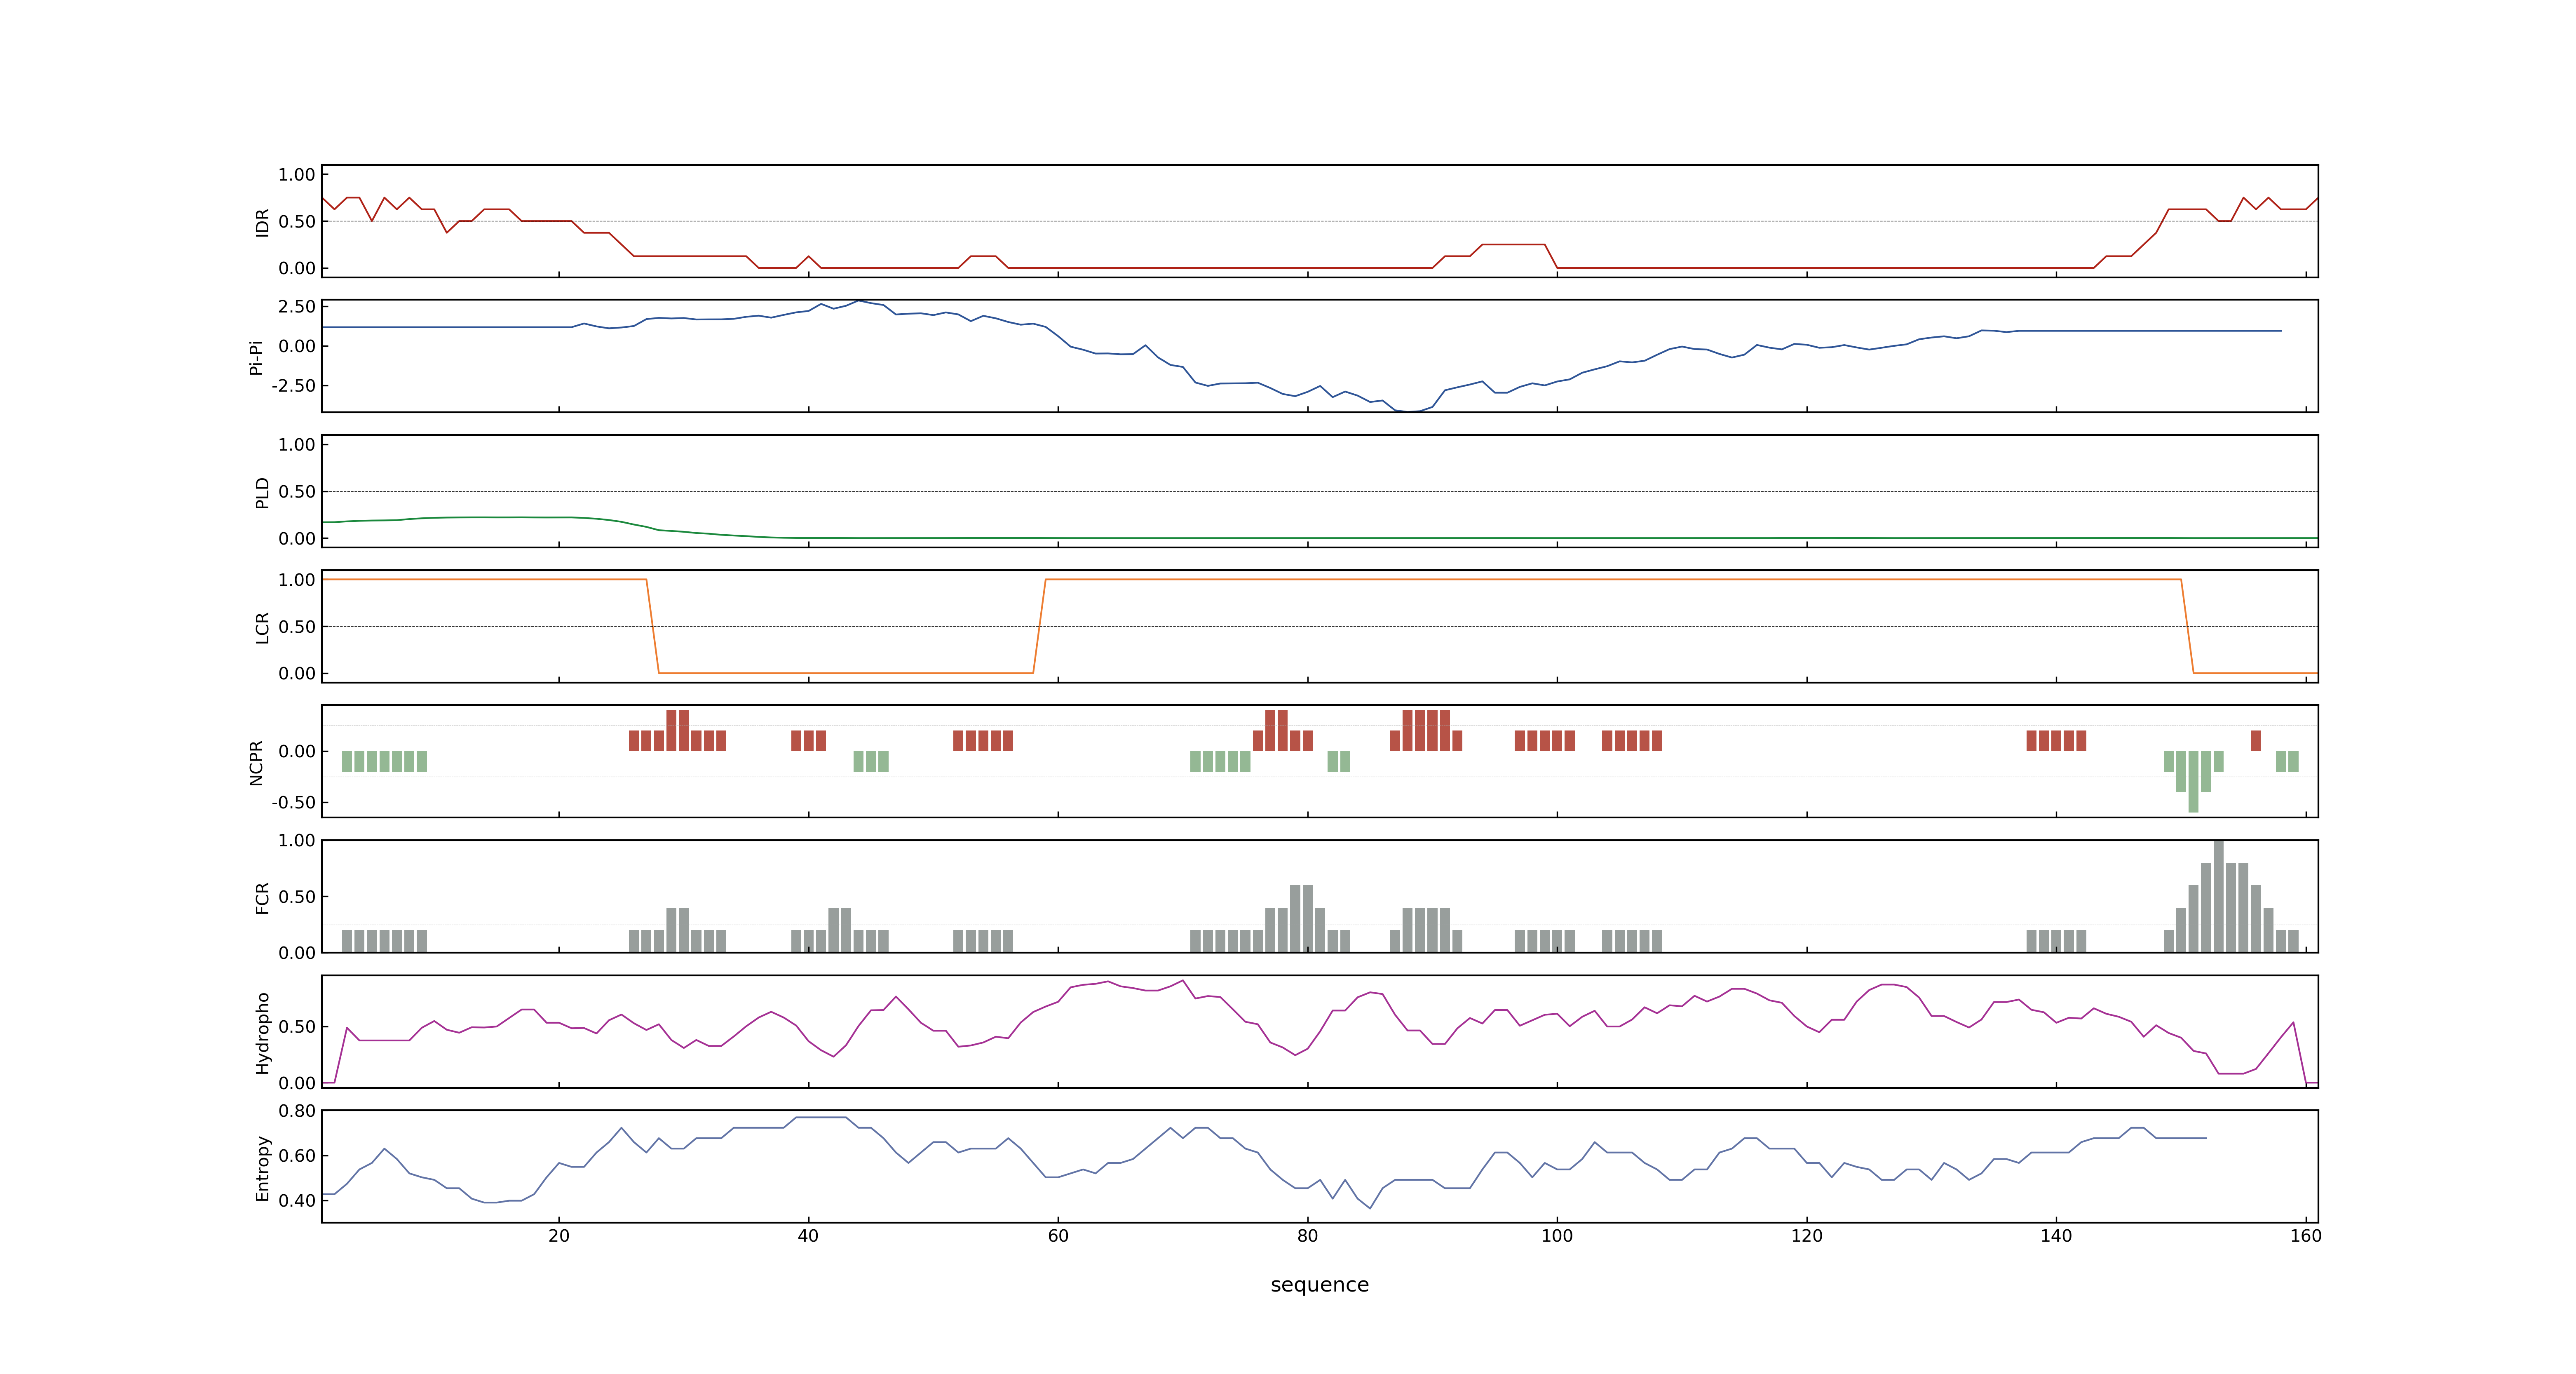Click x-axis tick label 120
This screenshot has width=2576, height=1374.
(1806, 1236)
